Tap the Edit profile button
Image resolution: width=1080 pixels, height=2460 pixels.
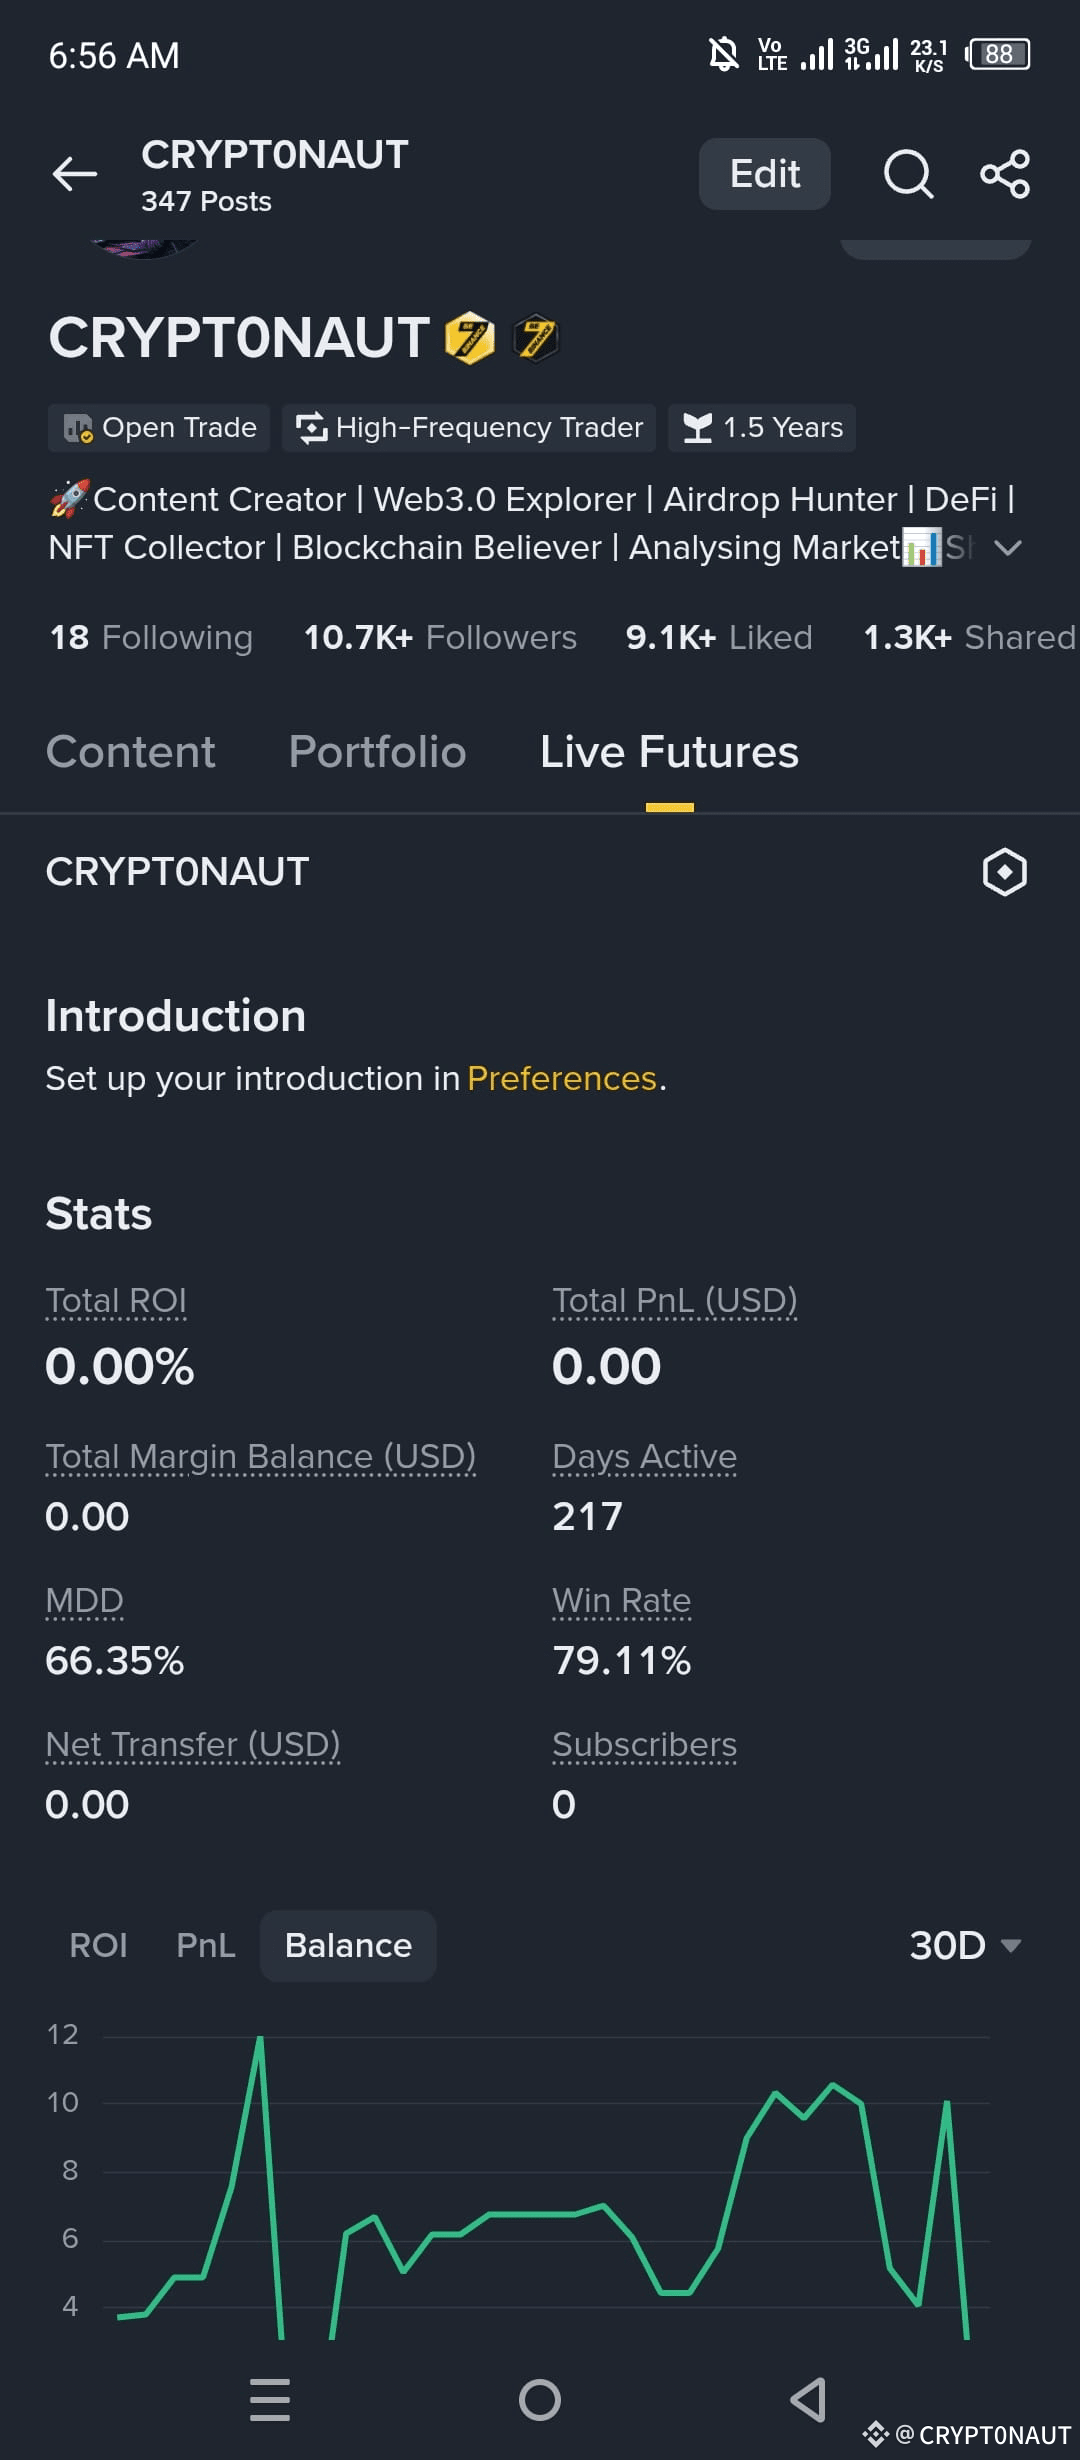765,174
